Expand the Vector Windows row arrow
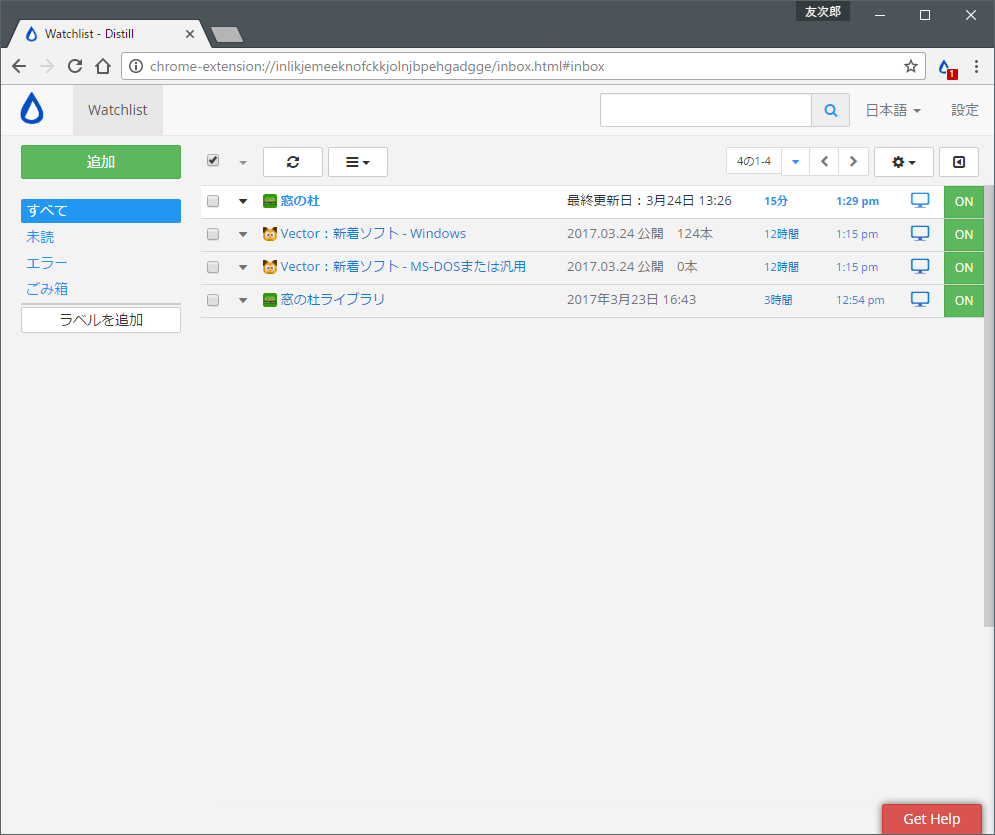This screenshot has width=995, height=835. click(x=243, y=234)
